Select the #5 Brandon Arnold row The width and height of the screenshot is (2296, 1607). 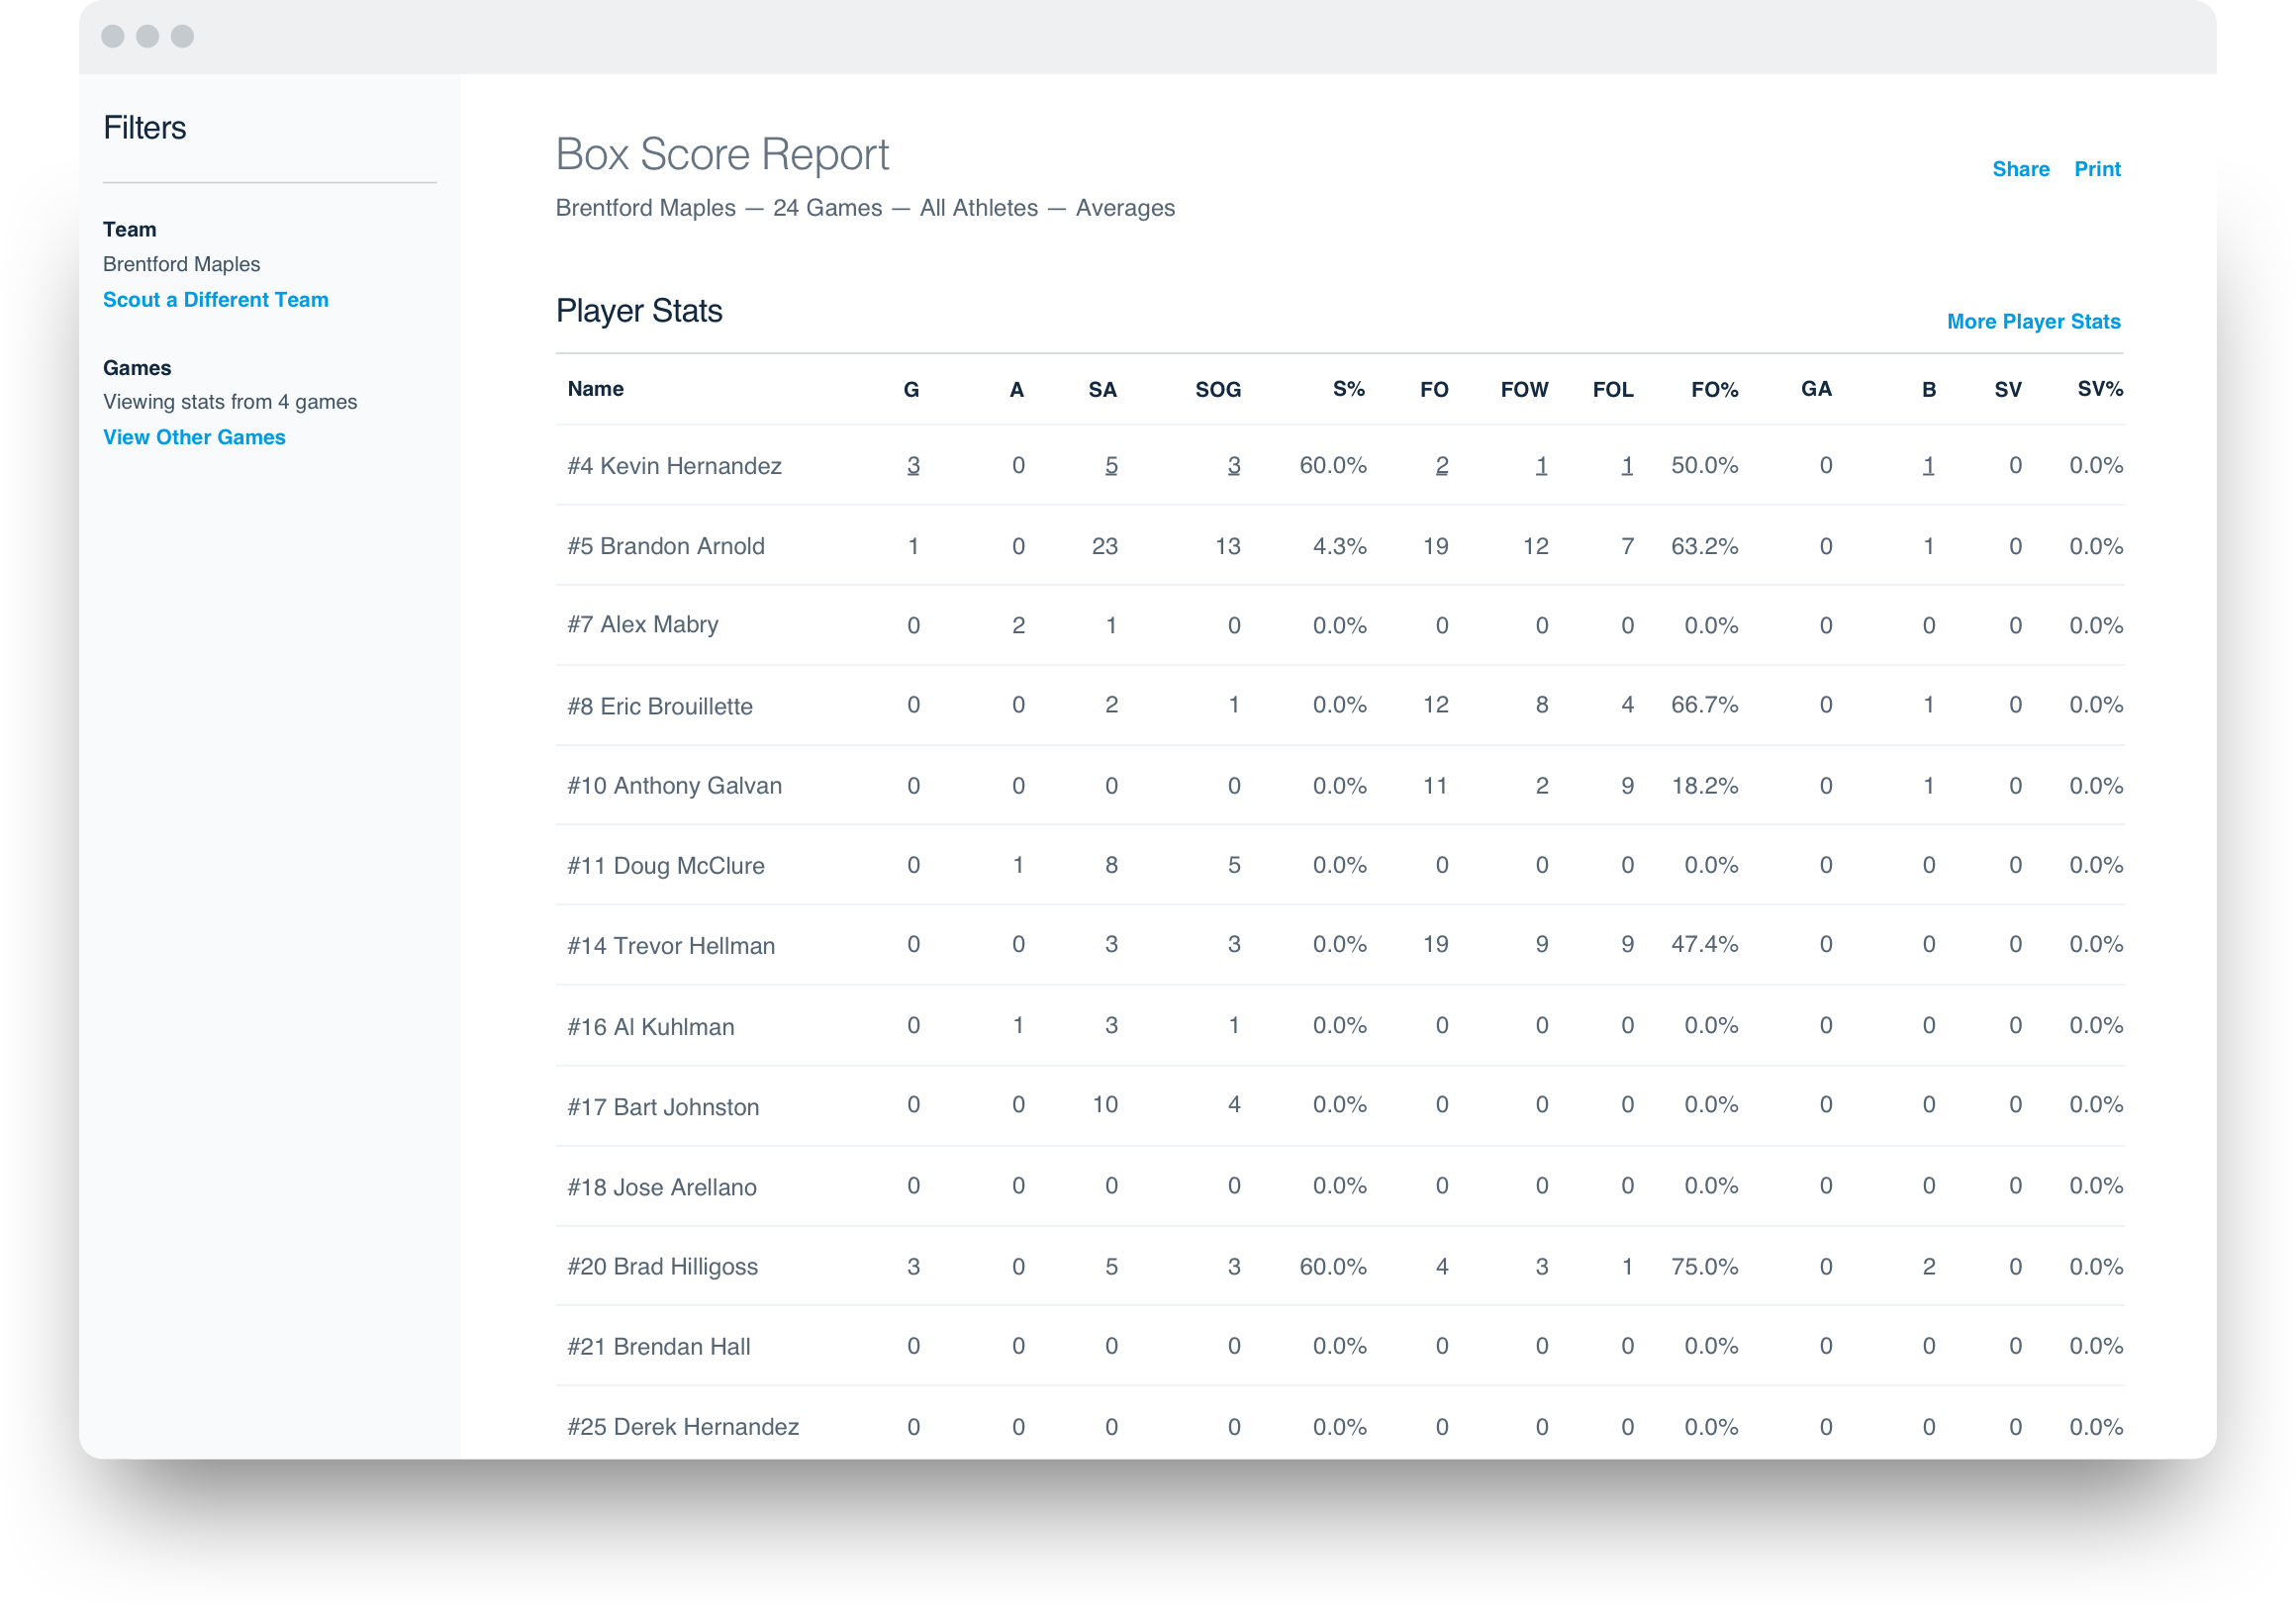[665, 546]
